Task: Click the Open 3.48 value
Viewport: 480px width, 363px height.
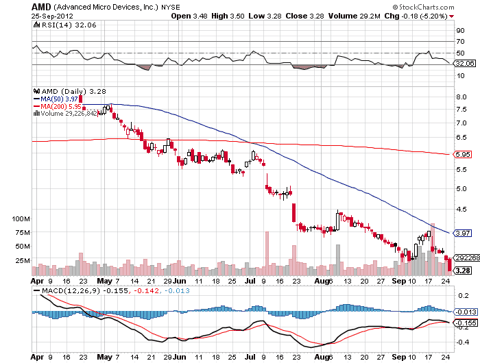Action: coord(189,16)
